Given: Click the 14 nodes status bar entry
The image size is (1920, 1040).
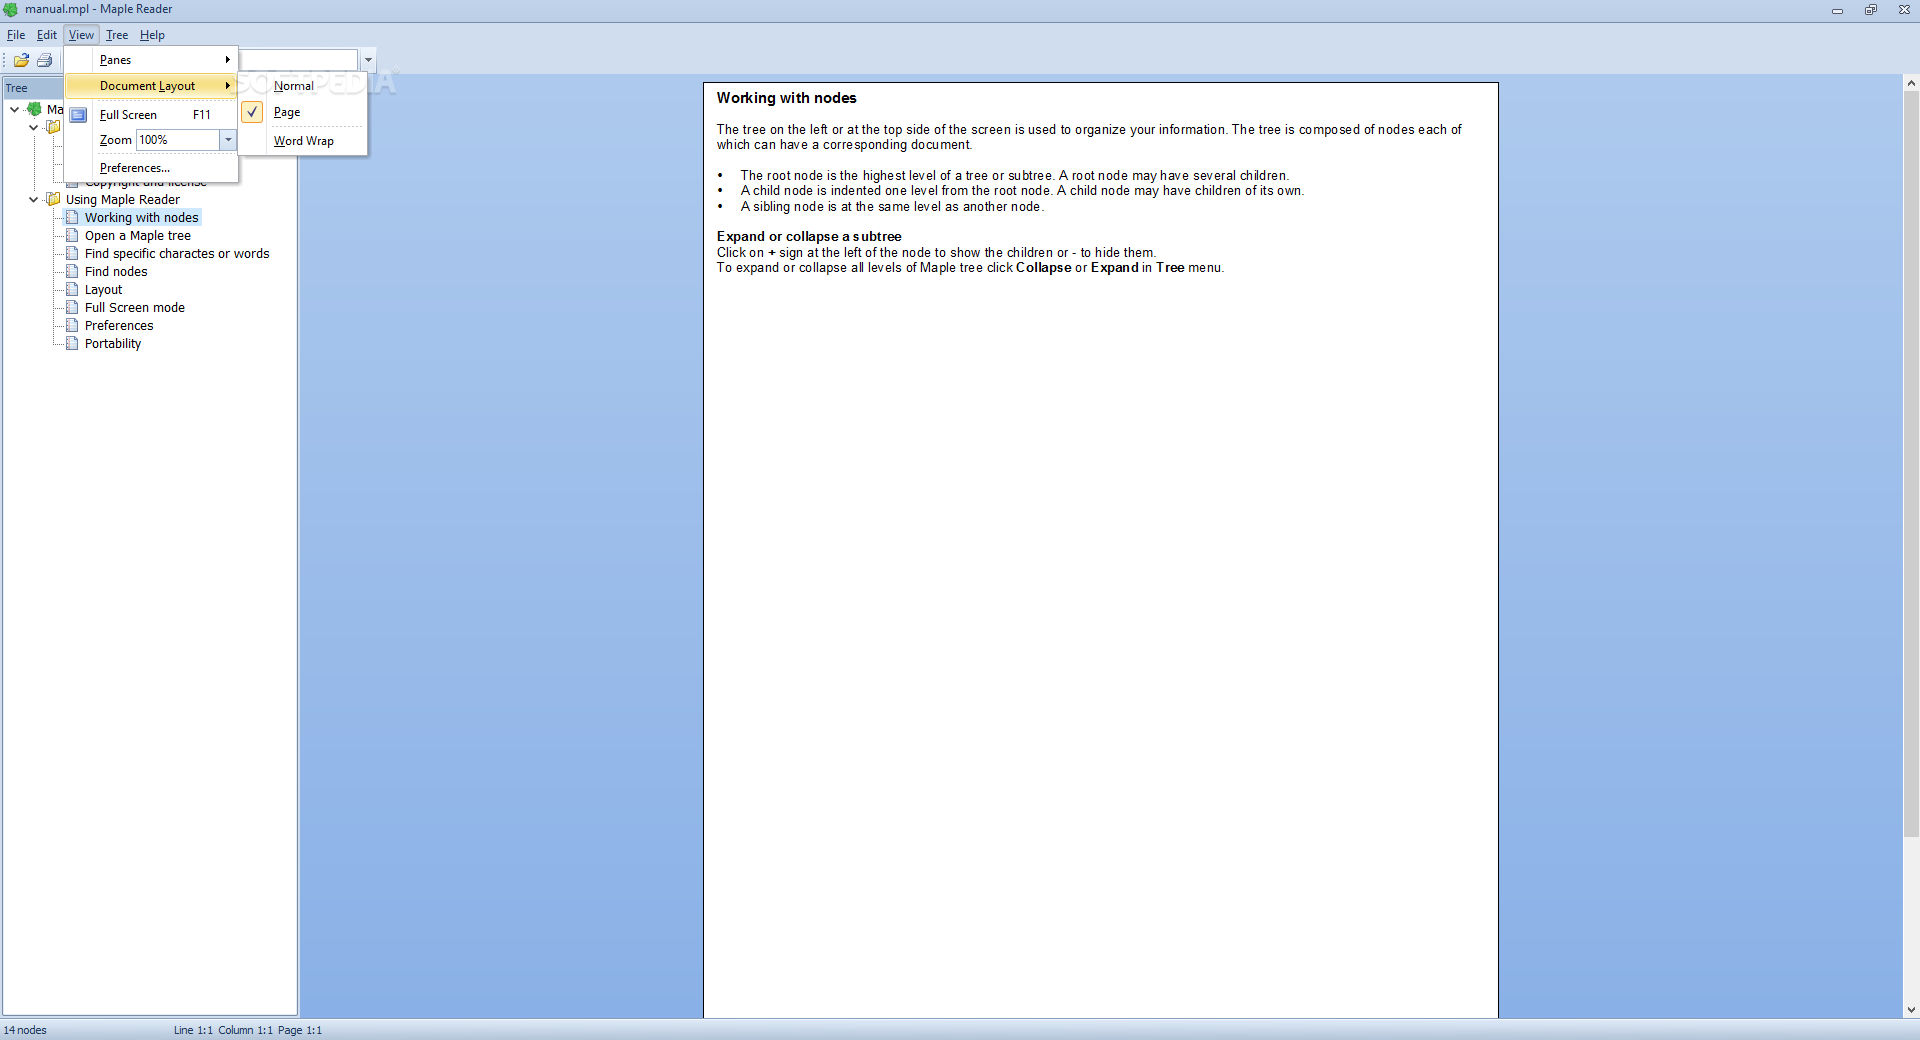Looking at the screenshot, I should (25, 1030).
